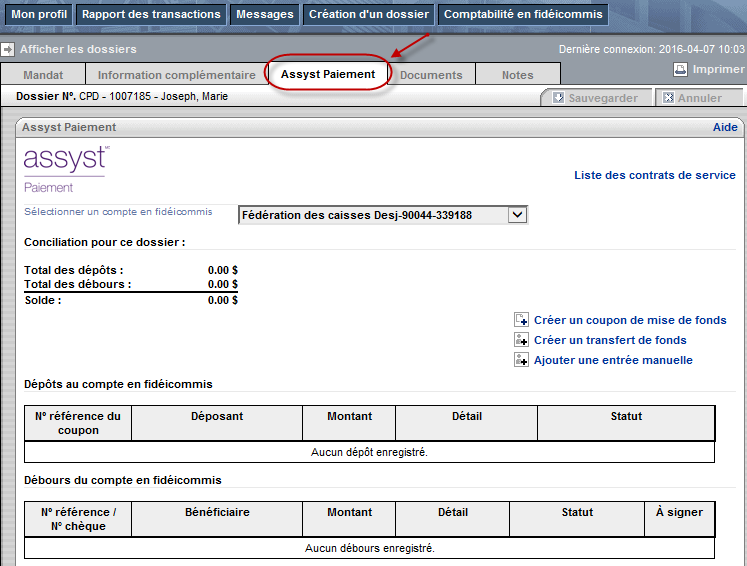Image resolution: width=747 pixels, height=566 pixels.
Task: Click the arrow icon beside Afficher les dossiers
Action: click(8, 49)
